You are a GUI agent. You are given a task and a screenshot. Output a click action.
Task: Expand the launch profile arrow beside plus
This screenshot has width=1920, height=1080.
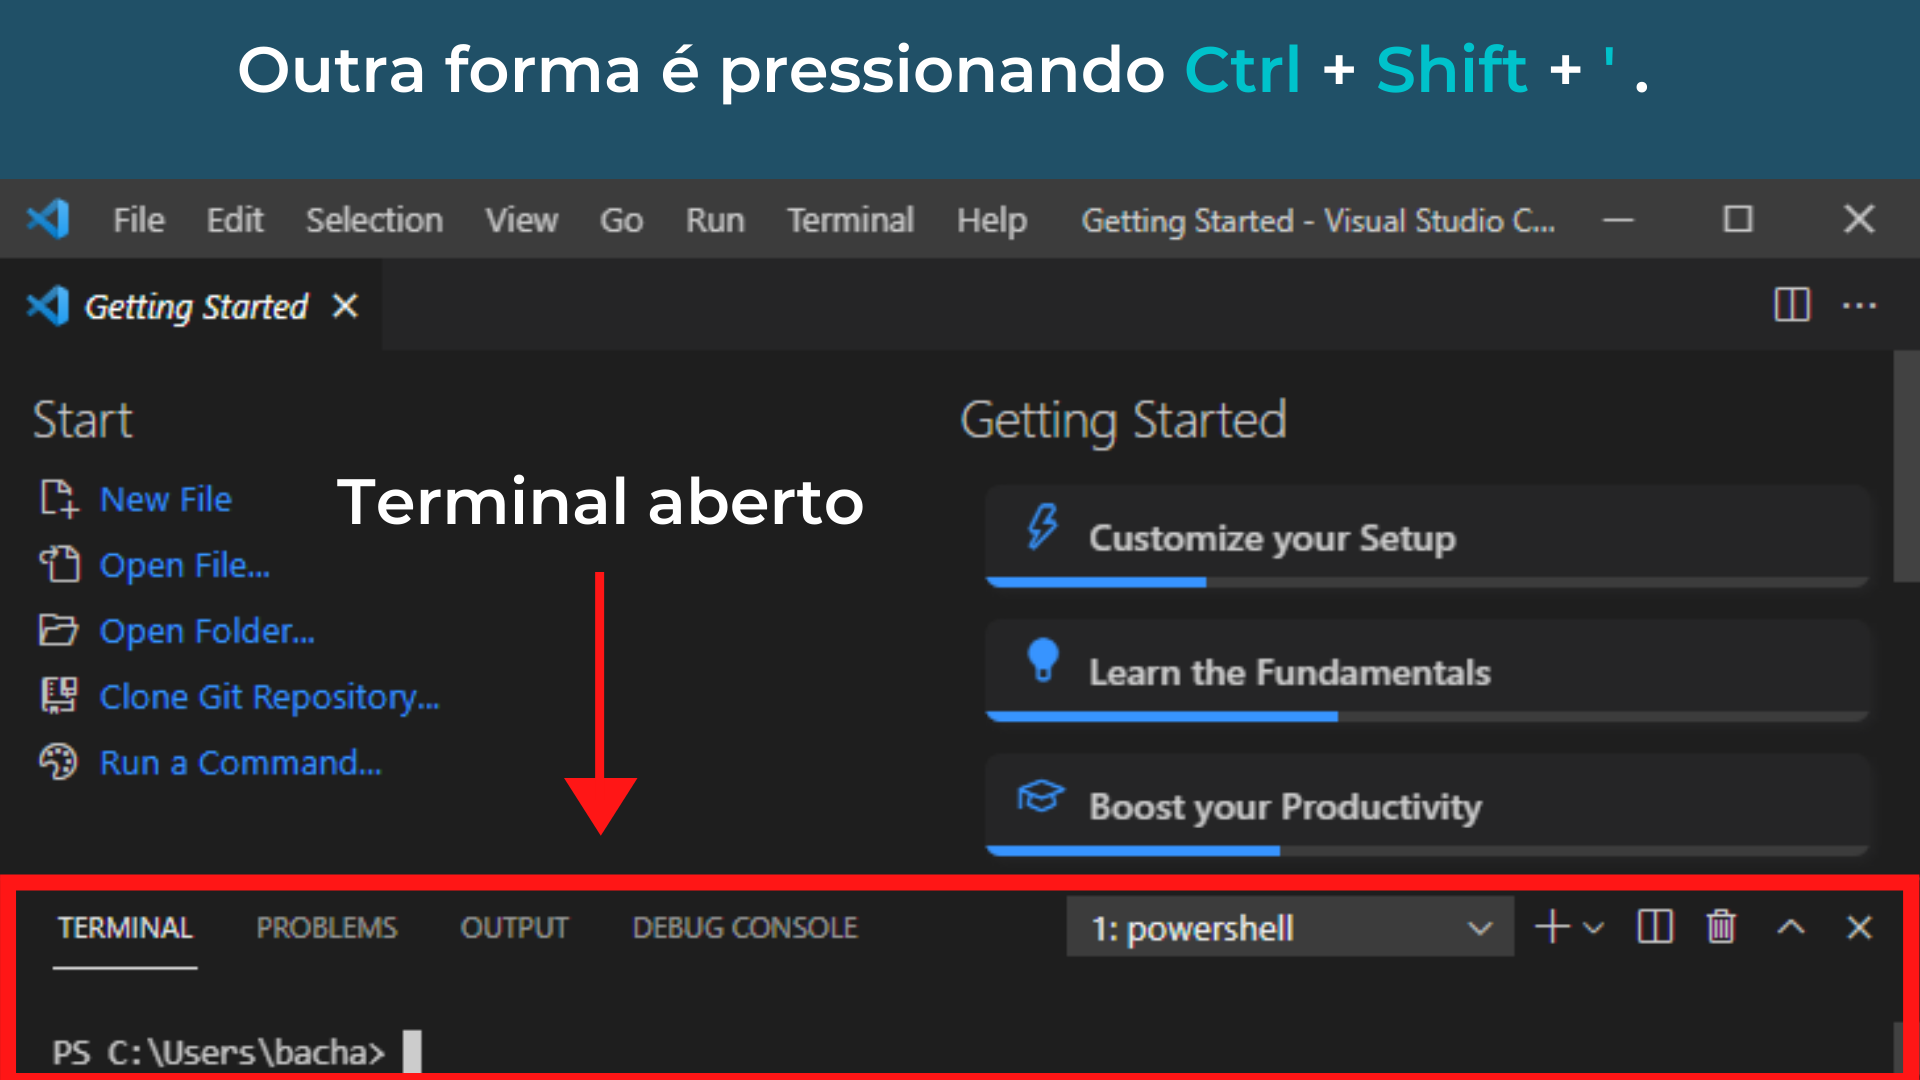(x=1594, y=928)
